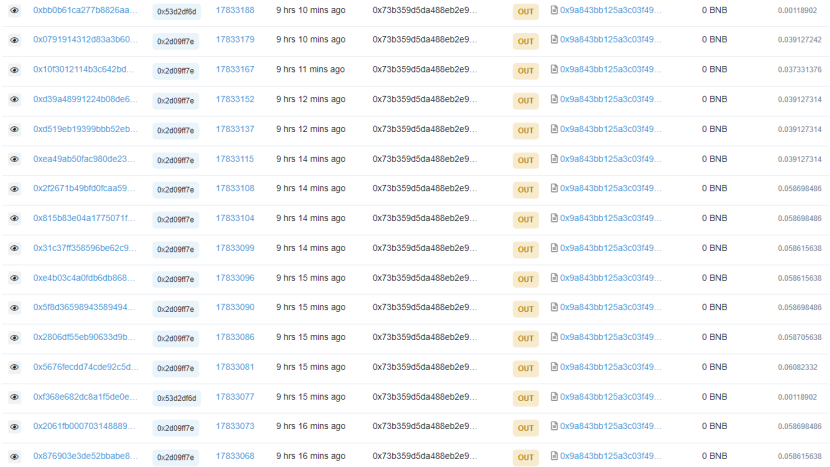Click method badge 0x53d2df6d in block 17833188 row
This screenshot has width=830, height=467.
coord(176,11)
